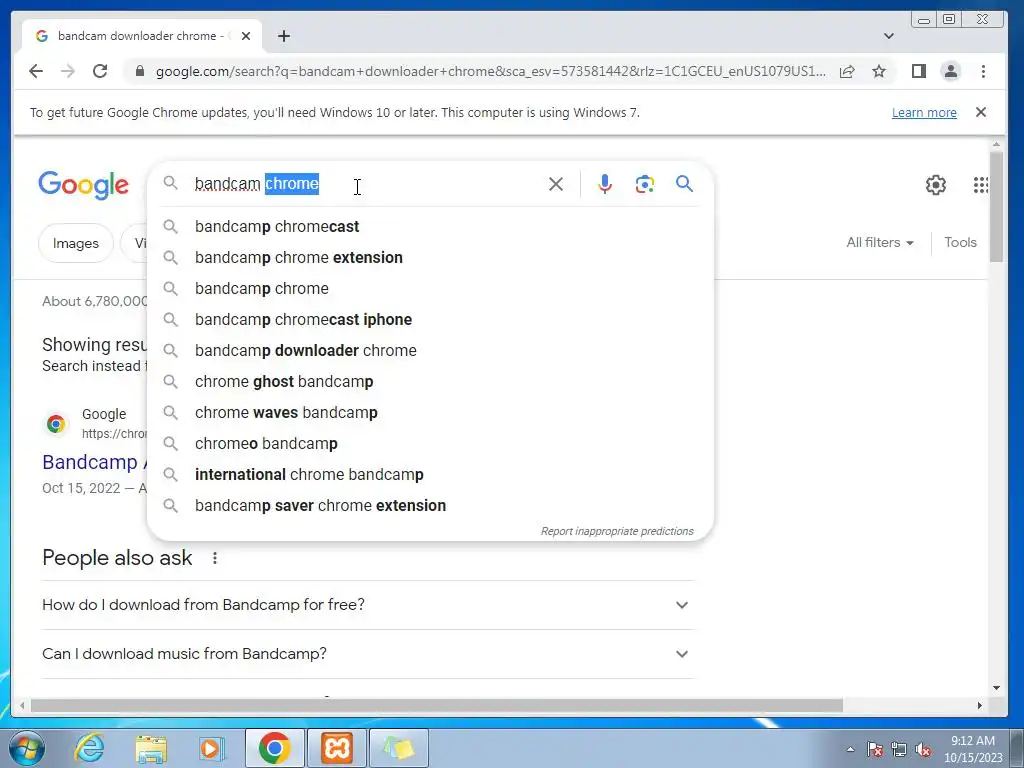Click scrollbar down arrow
The width and height of the screenshot is (1024, 768).
tap(996, 688)
